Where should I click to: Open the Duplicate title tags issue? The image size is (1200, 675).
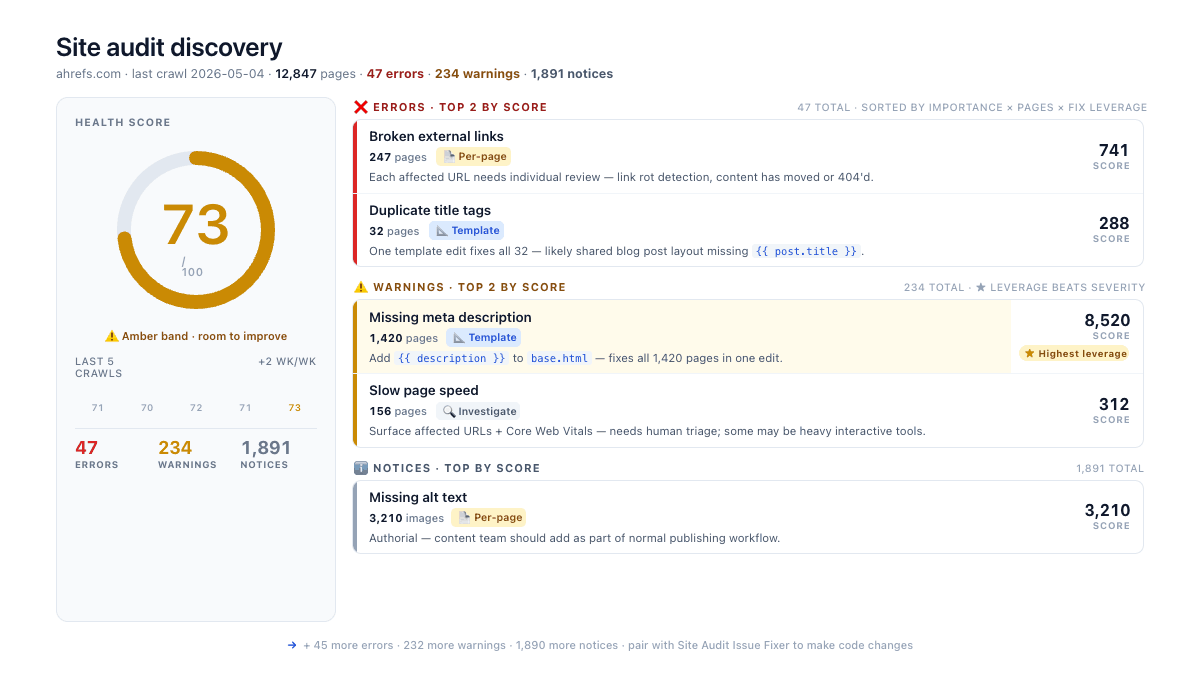click(748, 230)
